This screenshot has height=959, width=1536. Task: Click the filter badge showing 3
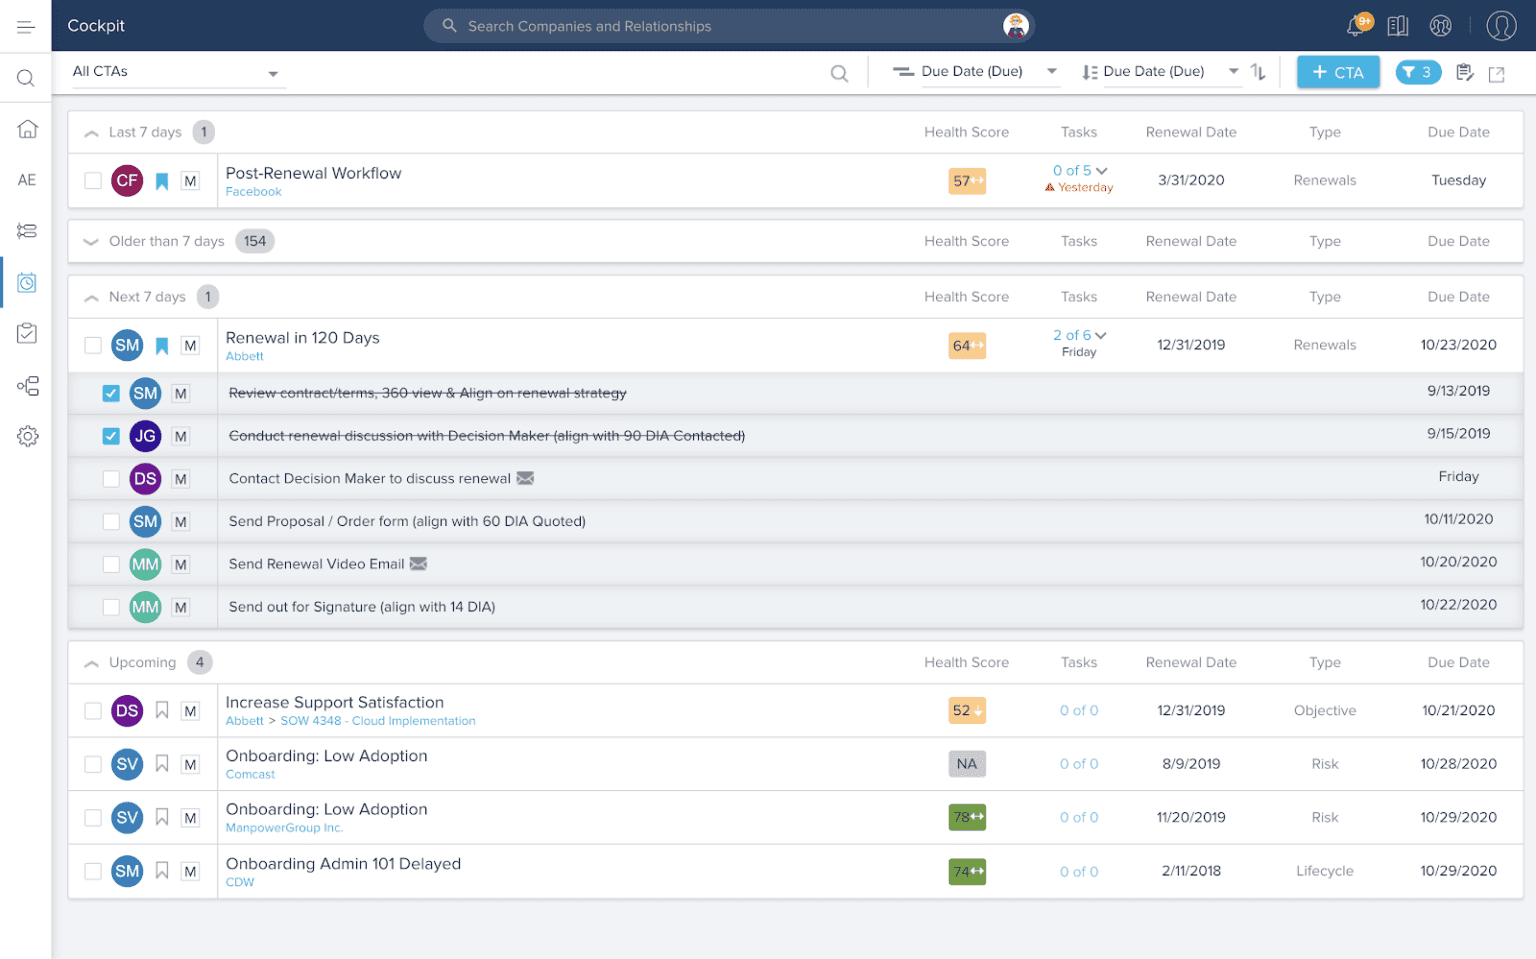tap(1417, 72)
